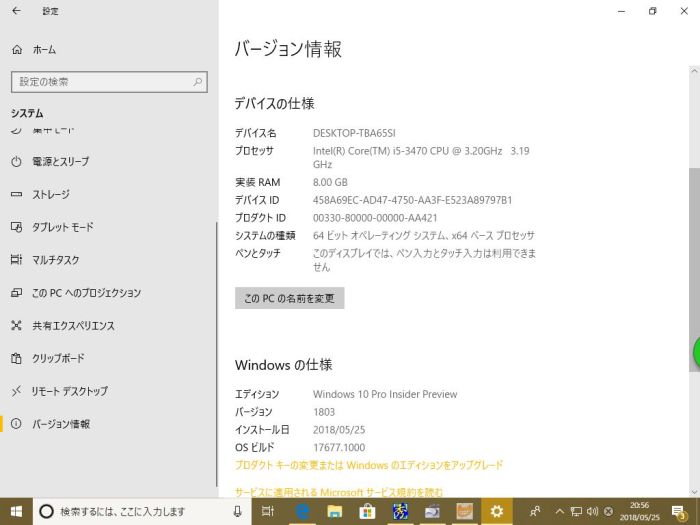700x525 pixels.
Task: Open ホーム (Home) in Settings sidebar
Action: click(44, 49)
